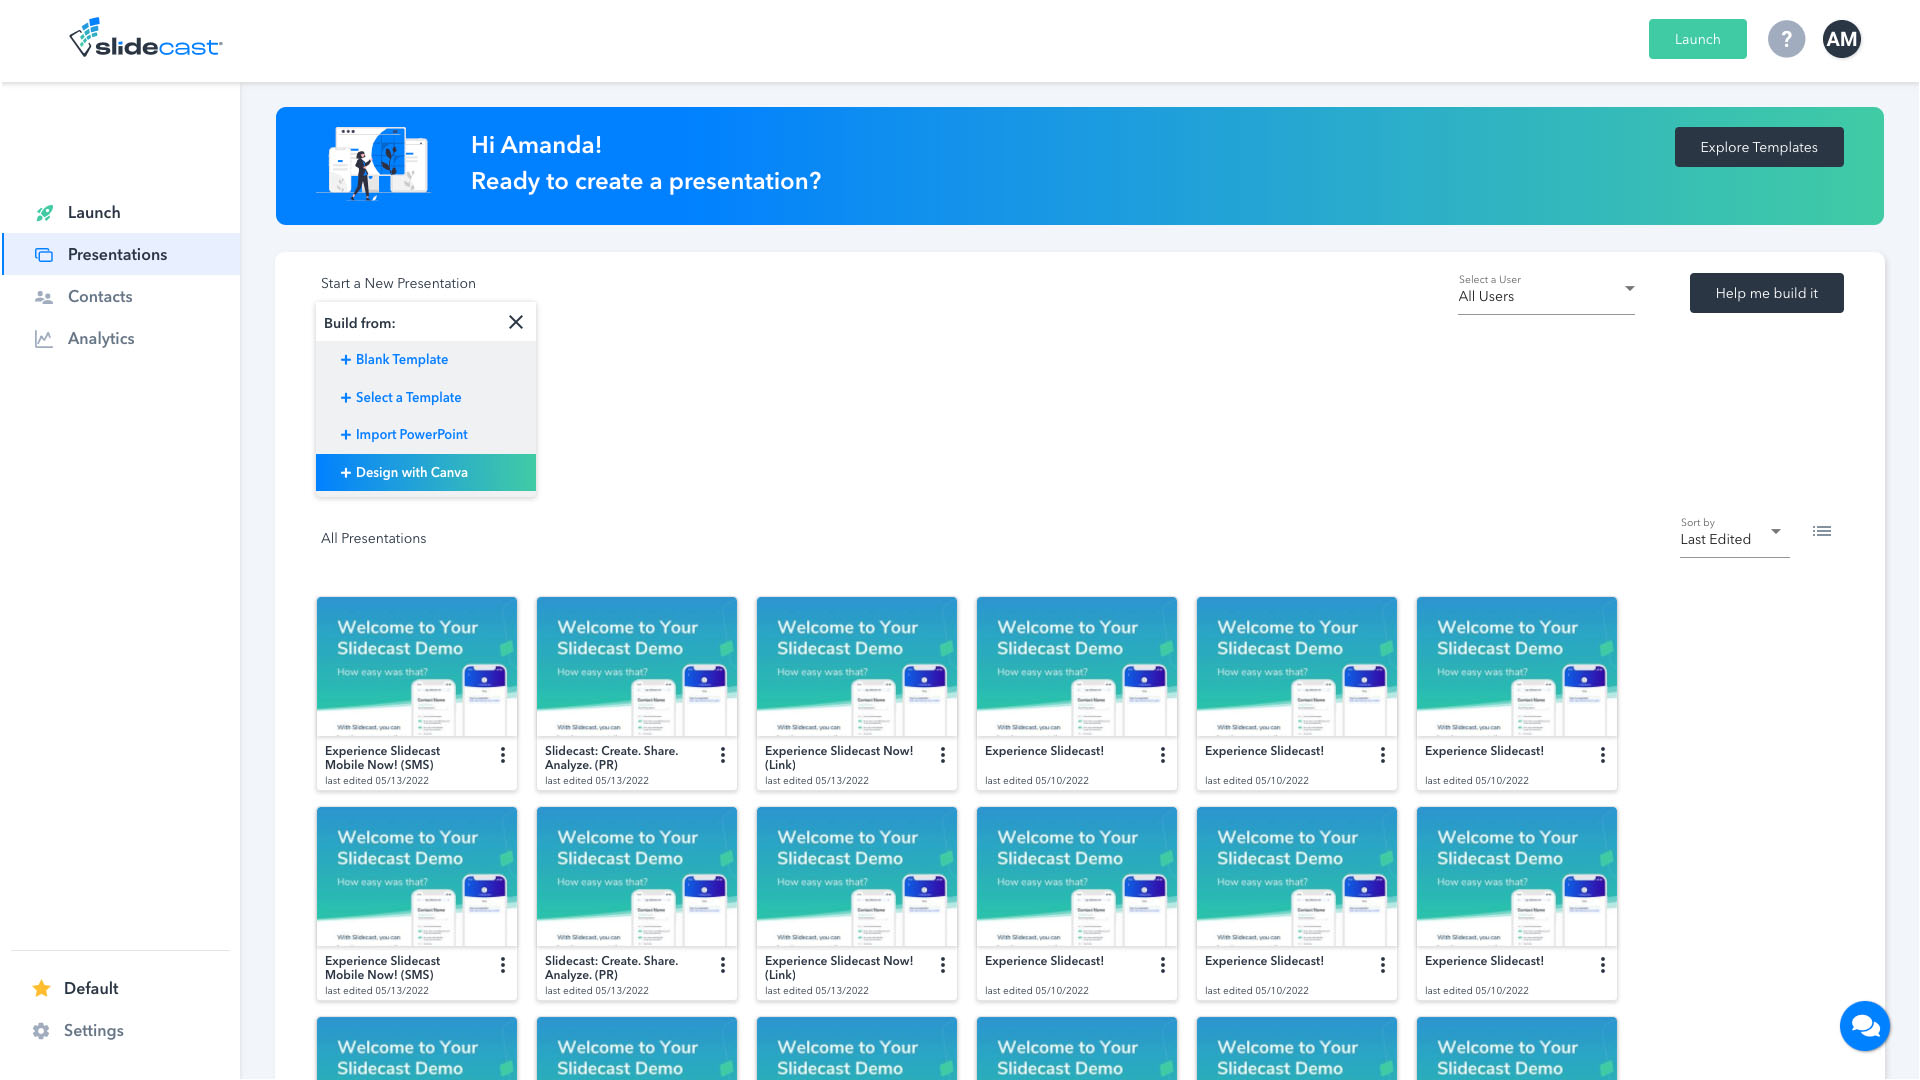Viewport: 1920px width, 1080px height.
Task: Close the Build from panel
Action: pyautogui.click(x=516, y=322)
